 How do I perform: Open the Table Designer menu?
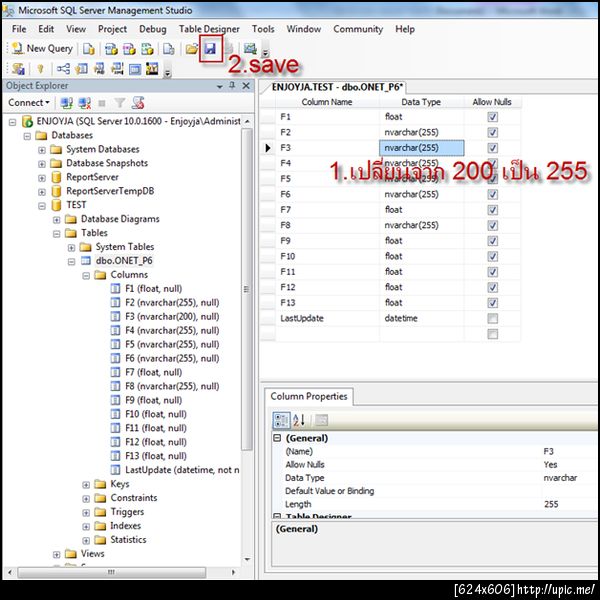209,29
